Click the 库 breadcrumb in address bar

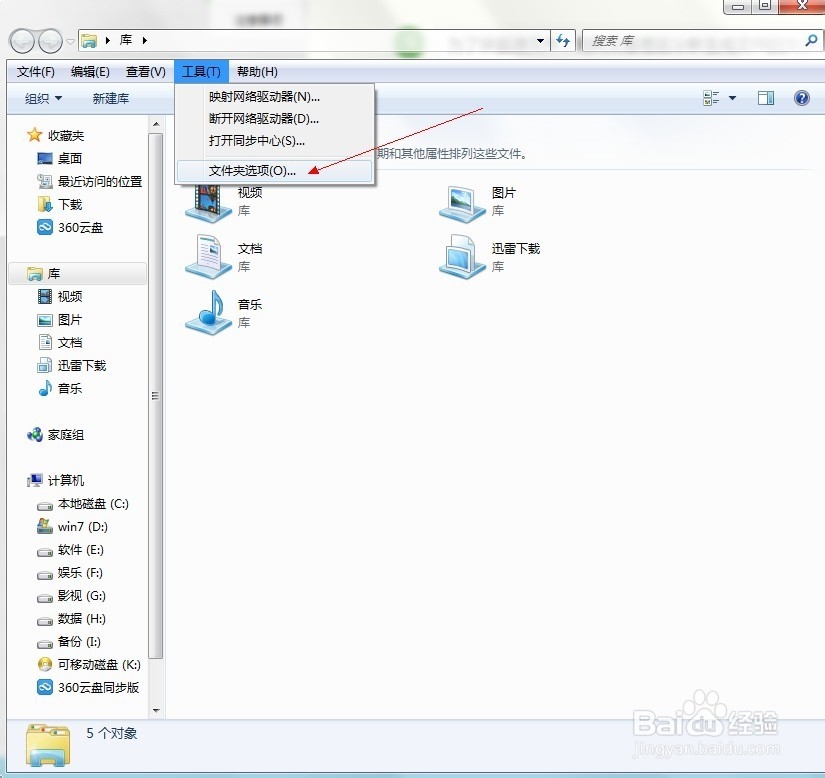126,40
